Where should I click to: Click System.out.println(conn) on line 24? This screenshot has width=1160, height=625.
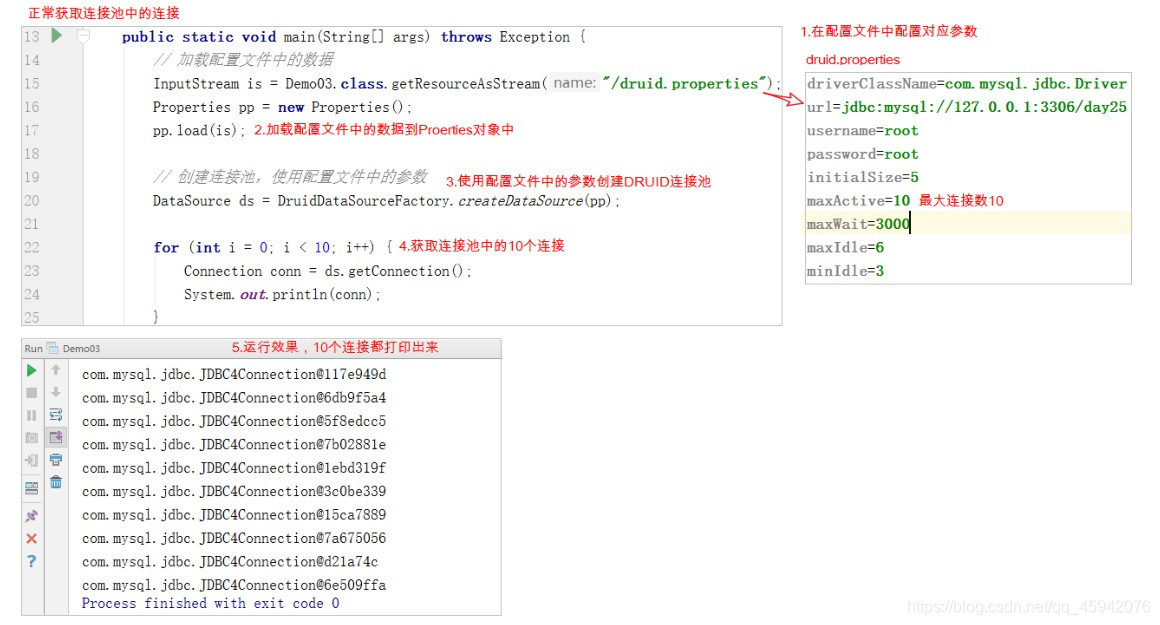(278, 294)
